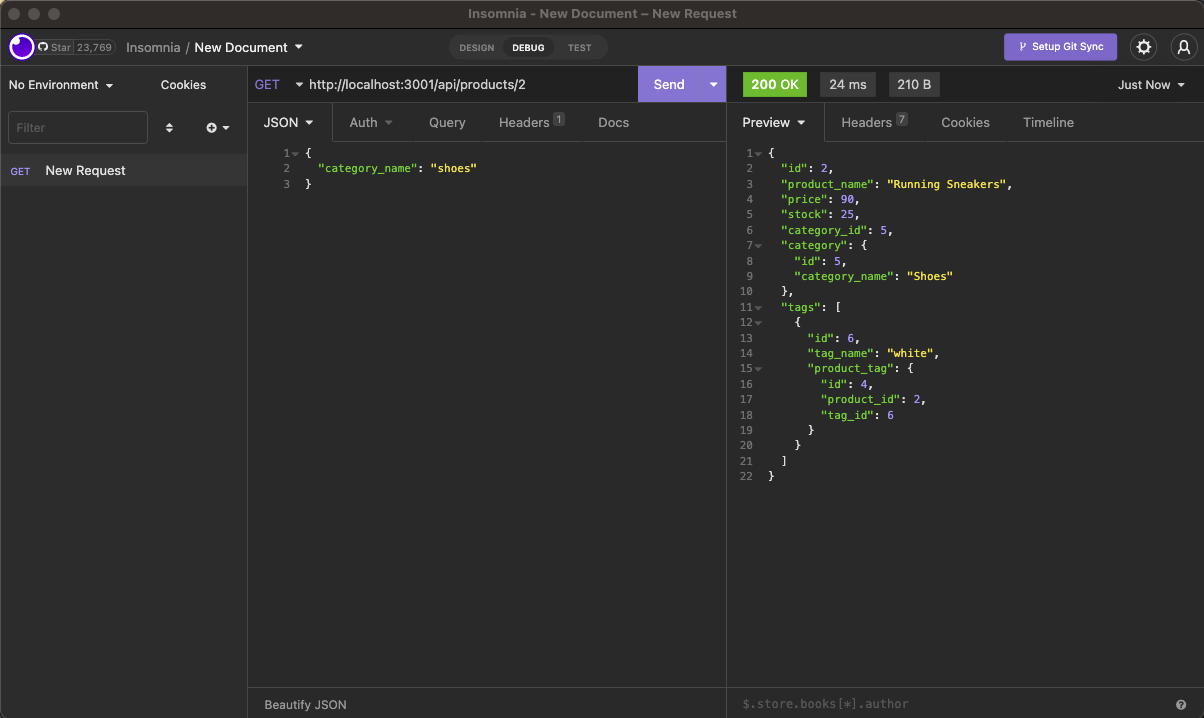Viewport: 1204px width, 718px height.
Task: Click Beautify JSON below the body editor
Action: [x=304, y=705]
